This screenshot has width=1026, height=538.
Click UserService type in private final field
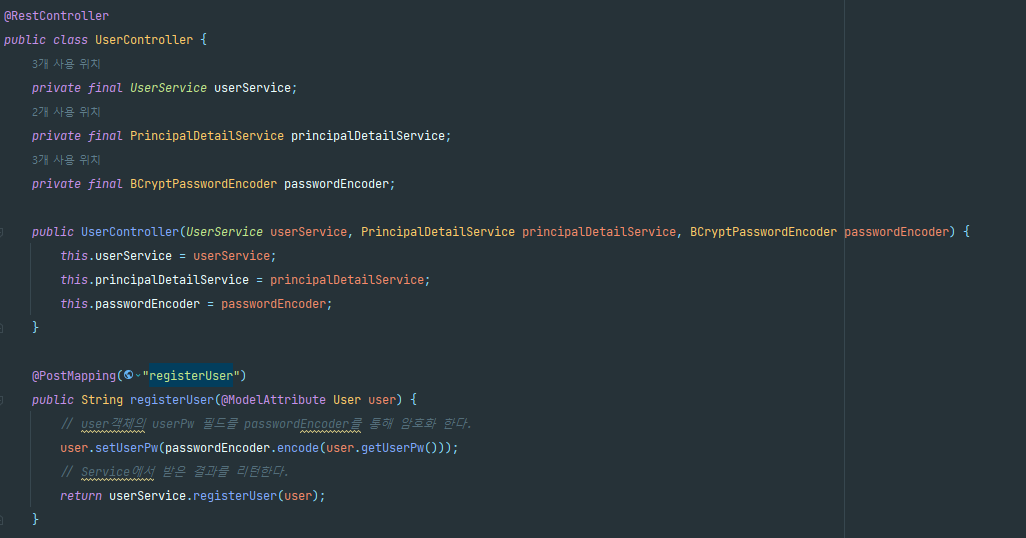tap(168, 88)
